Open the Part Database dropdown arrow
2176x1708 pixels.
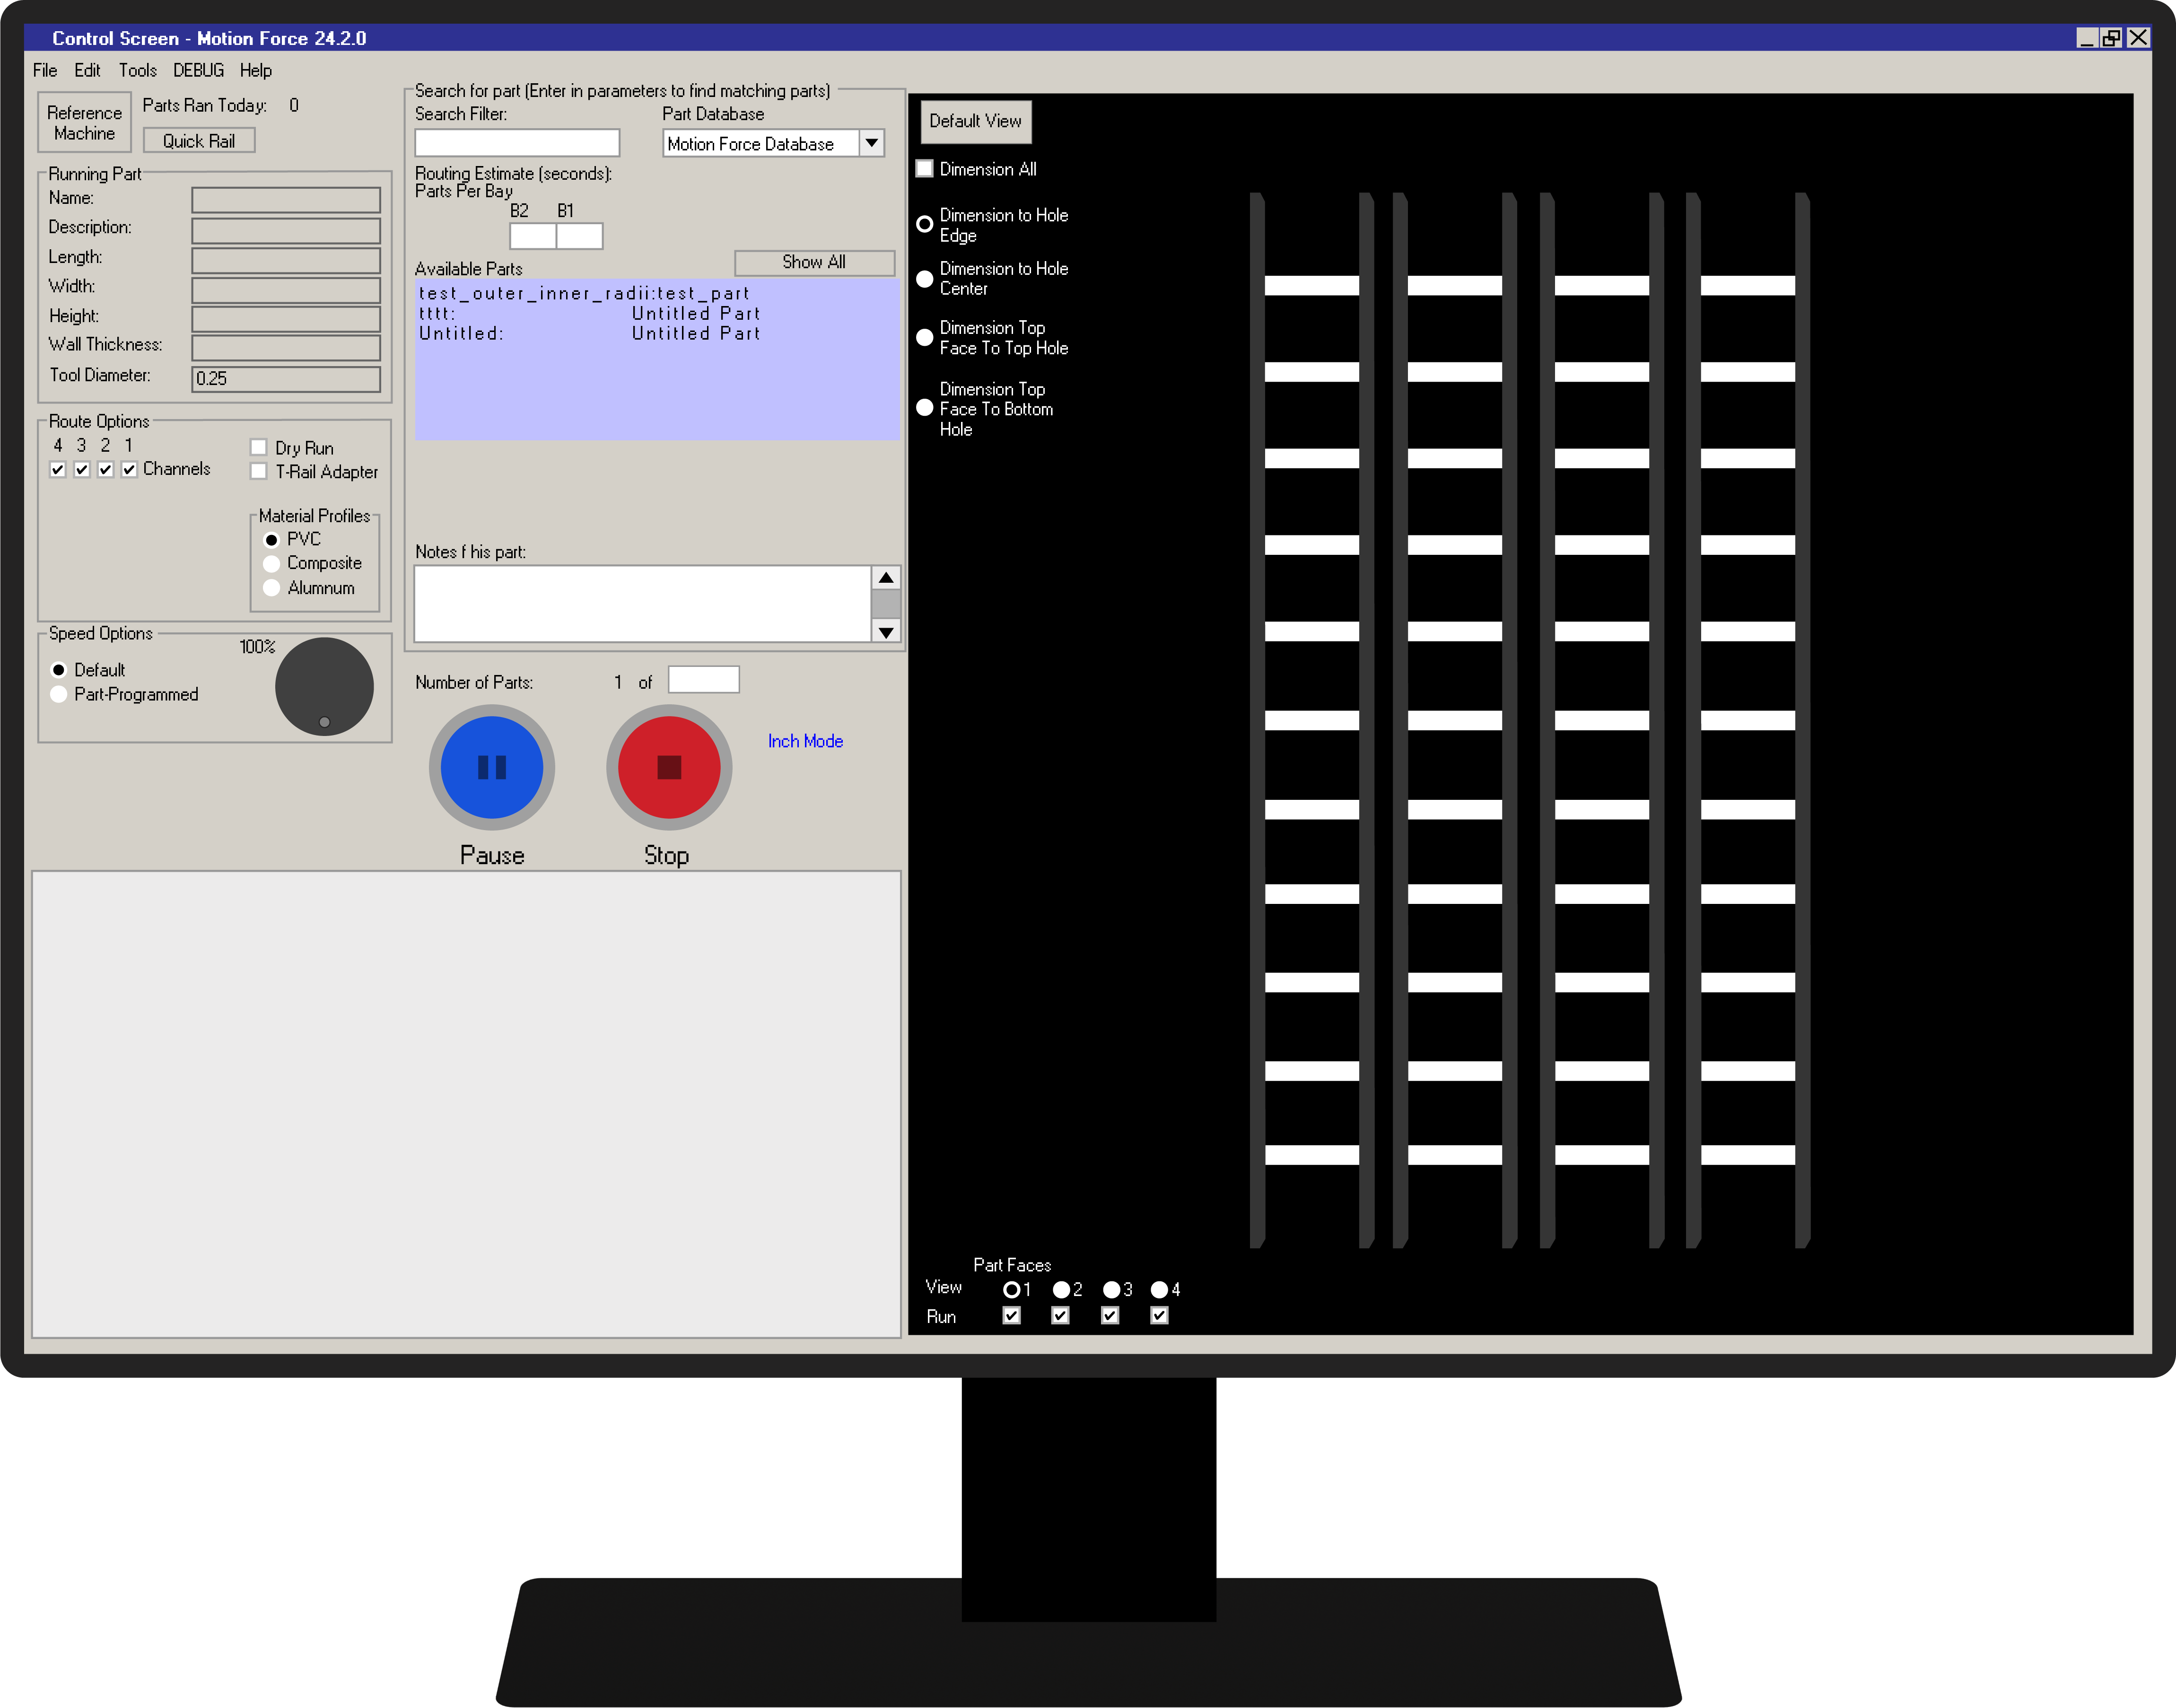[872, 143]
